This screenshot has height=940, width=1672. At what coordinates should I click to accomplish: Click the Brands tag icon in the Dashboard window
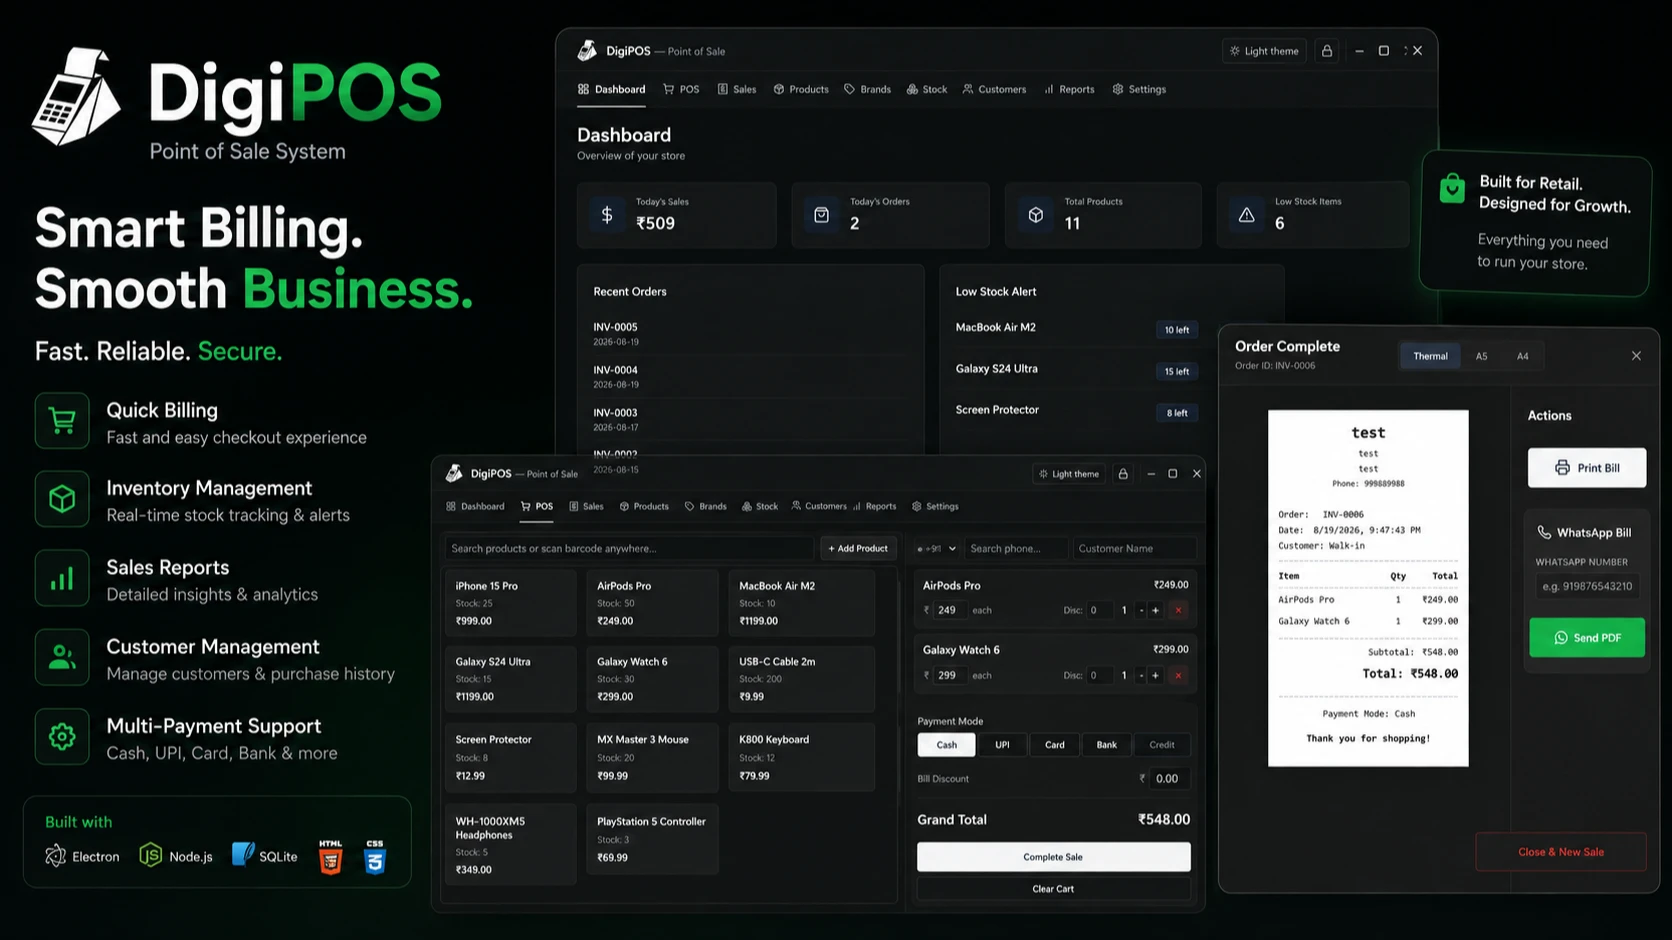tap(850, 89)
